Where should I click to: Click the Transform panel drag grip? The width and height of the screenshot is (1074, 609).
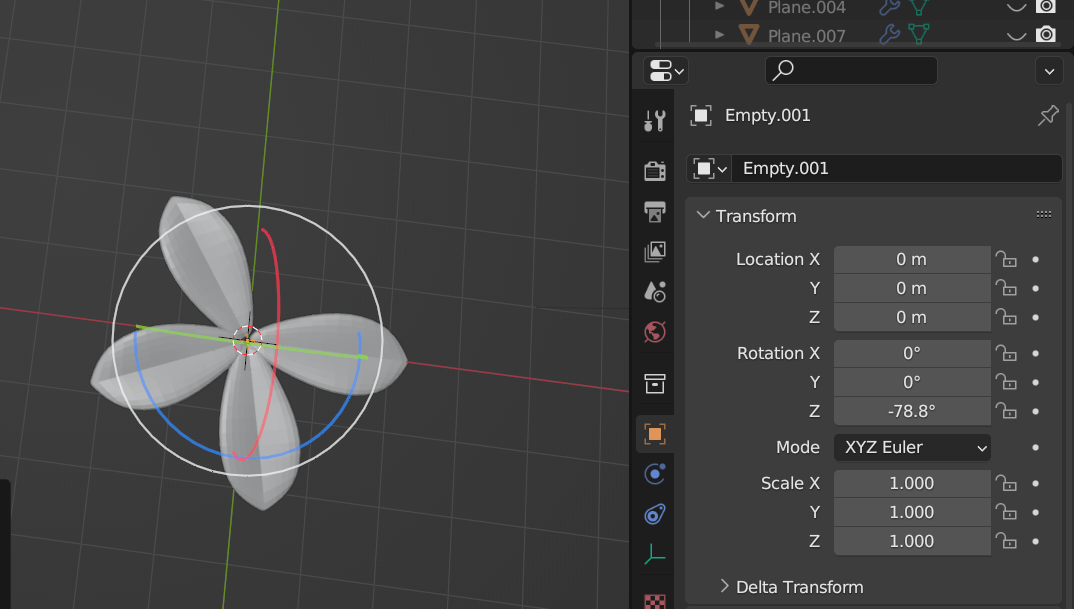(1044, 214)
